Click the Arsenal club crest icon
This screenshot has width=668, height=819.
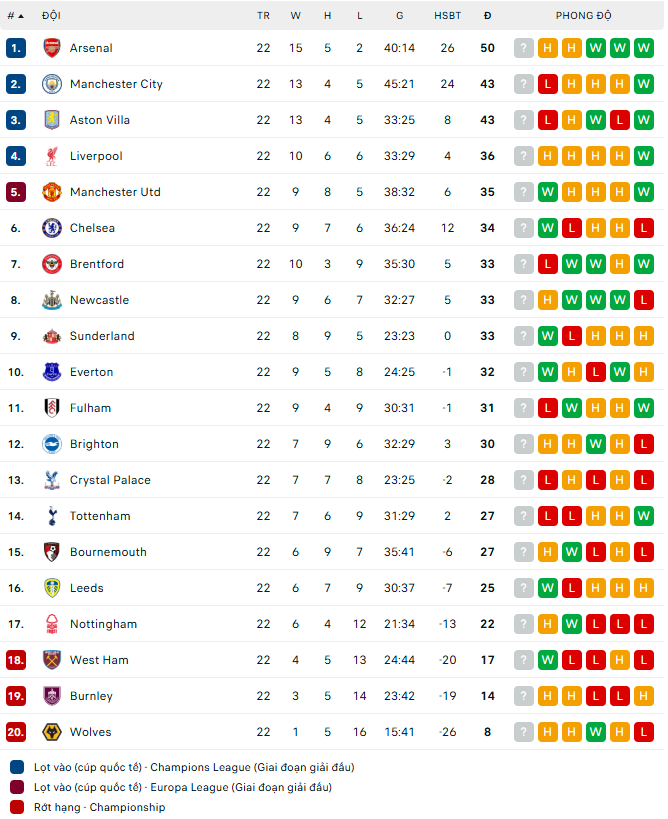coord(52,48)
